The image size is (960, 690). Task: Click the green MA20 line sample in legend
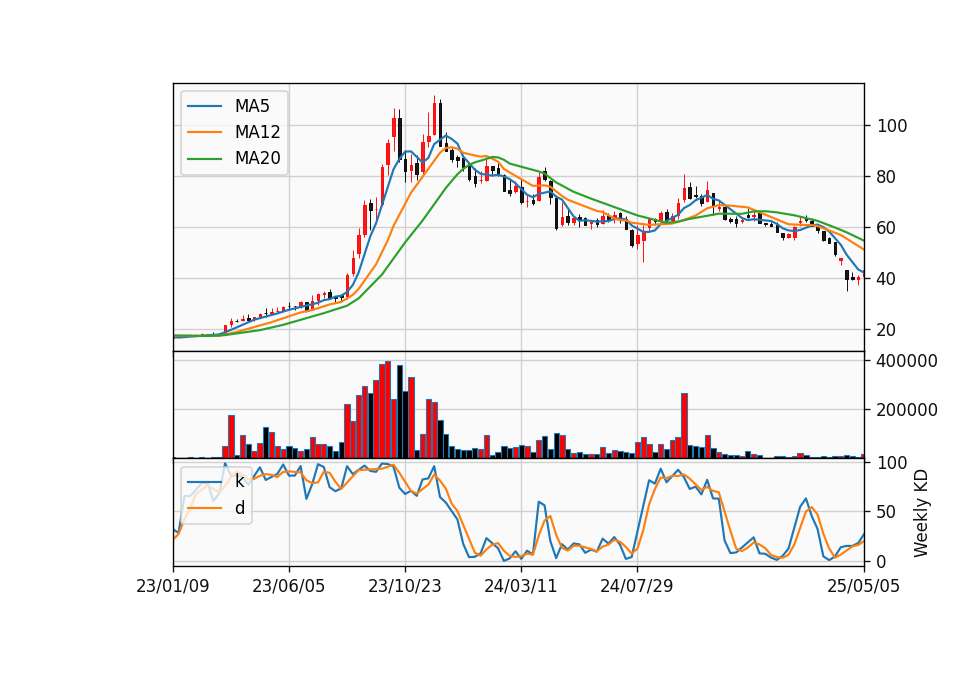204,159
